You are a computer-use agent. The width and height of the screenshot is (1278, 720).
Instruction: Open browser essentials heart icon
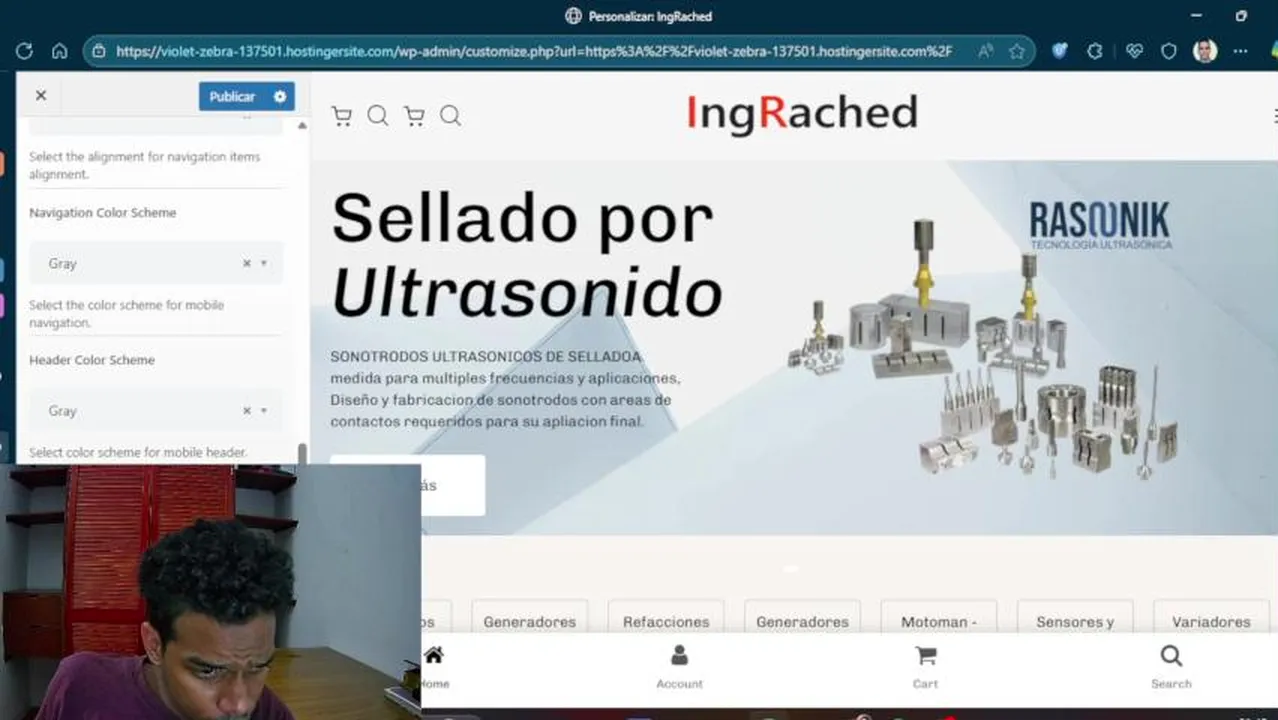click(1133, 51)
